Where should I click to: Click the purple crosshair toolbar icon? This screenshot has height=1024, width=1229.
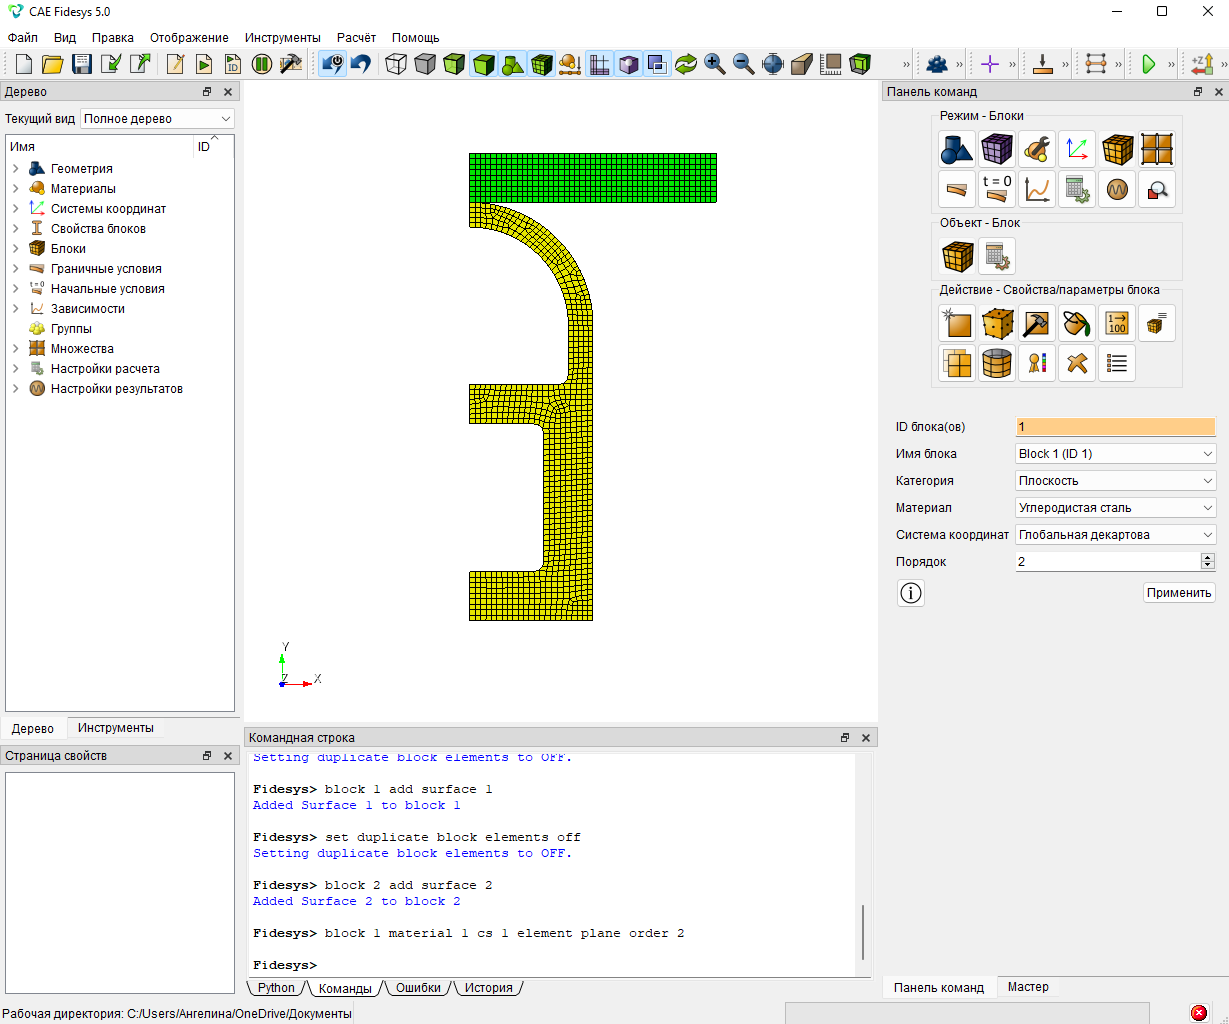[990, 64]
